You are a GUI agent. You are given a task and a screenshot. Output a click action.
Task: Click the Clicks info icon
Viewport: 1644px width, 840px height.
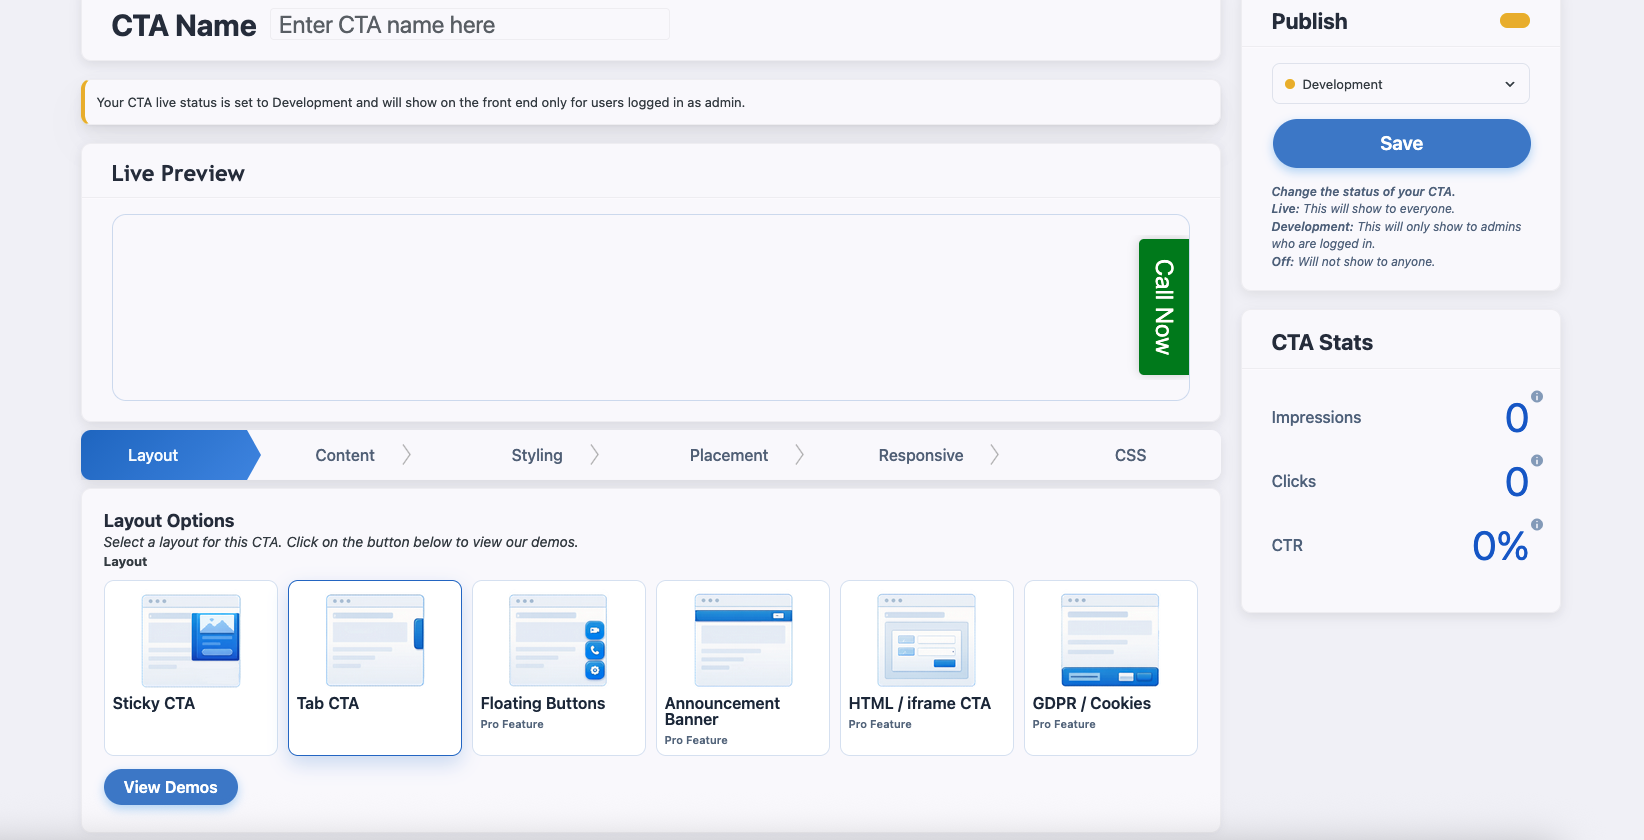(1537, 461)
